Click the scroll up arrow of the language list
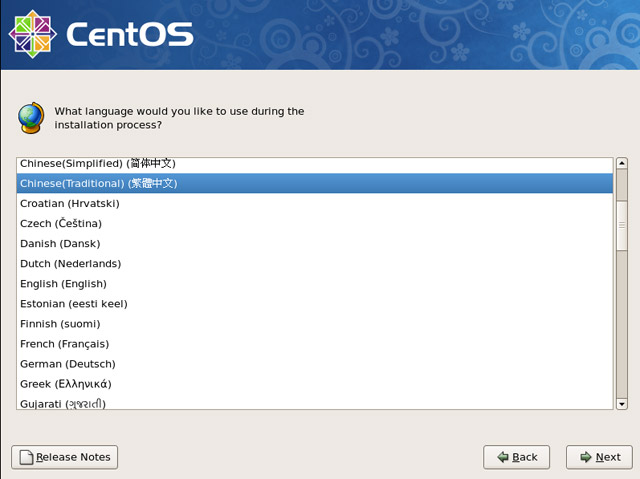Viewport: 640px width, 479px height. click(622, 163)
